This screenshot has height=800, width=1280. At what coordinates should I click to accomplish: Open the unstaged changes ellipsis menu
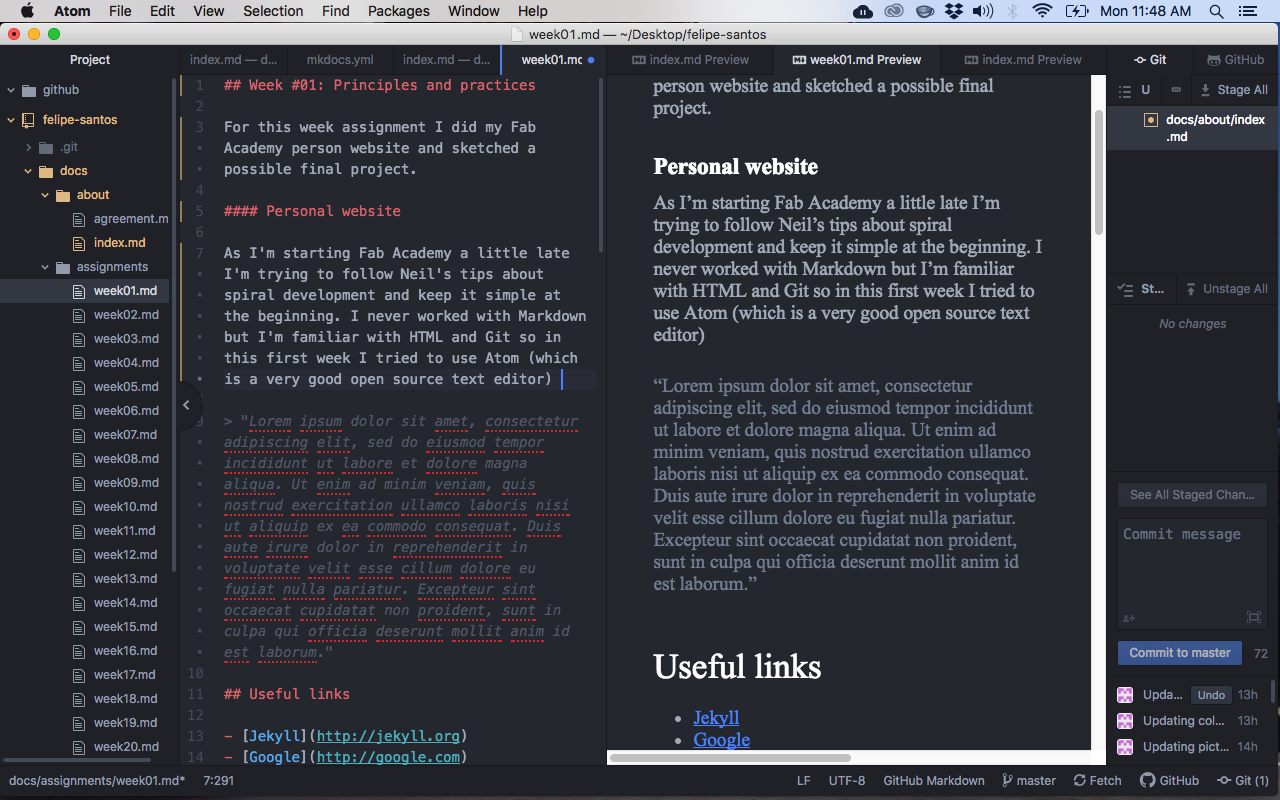tap(1176, 90)
